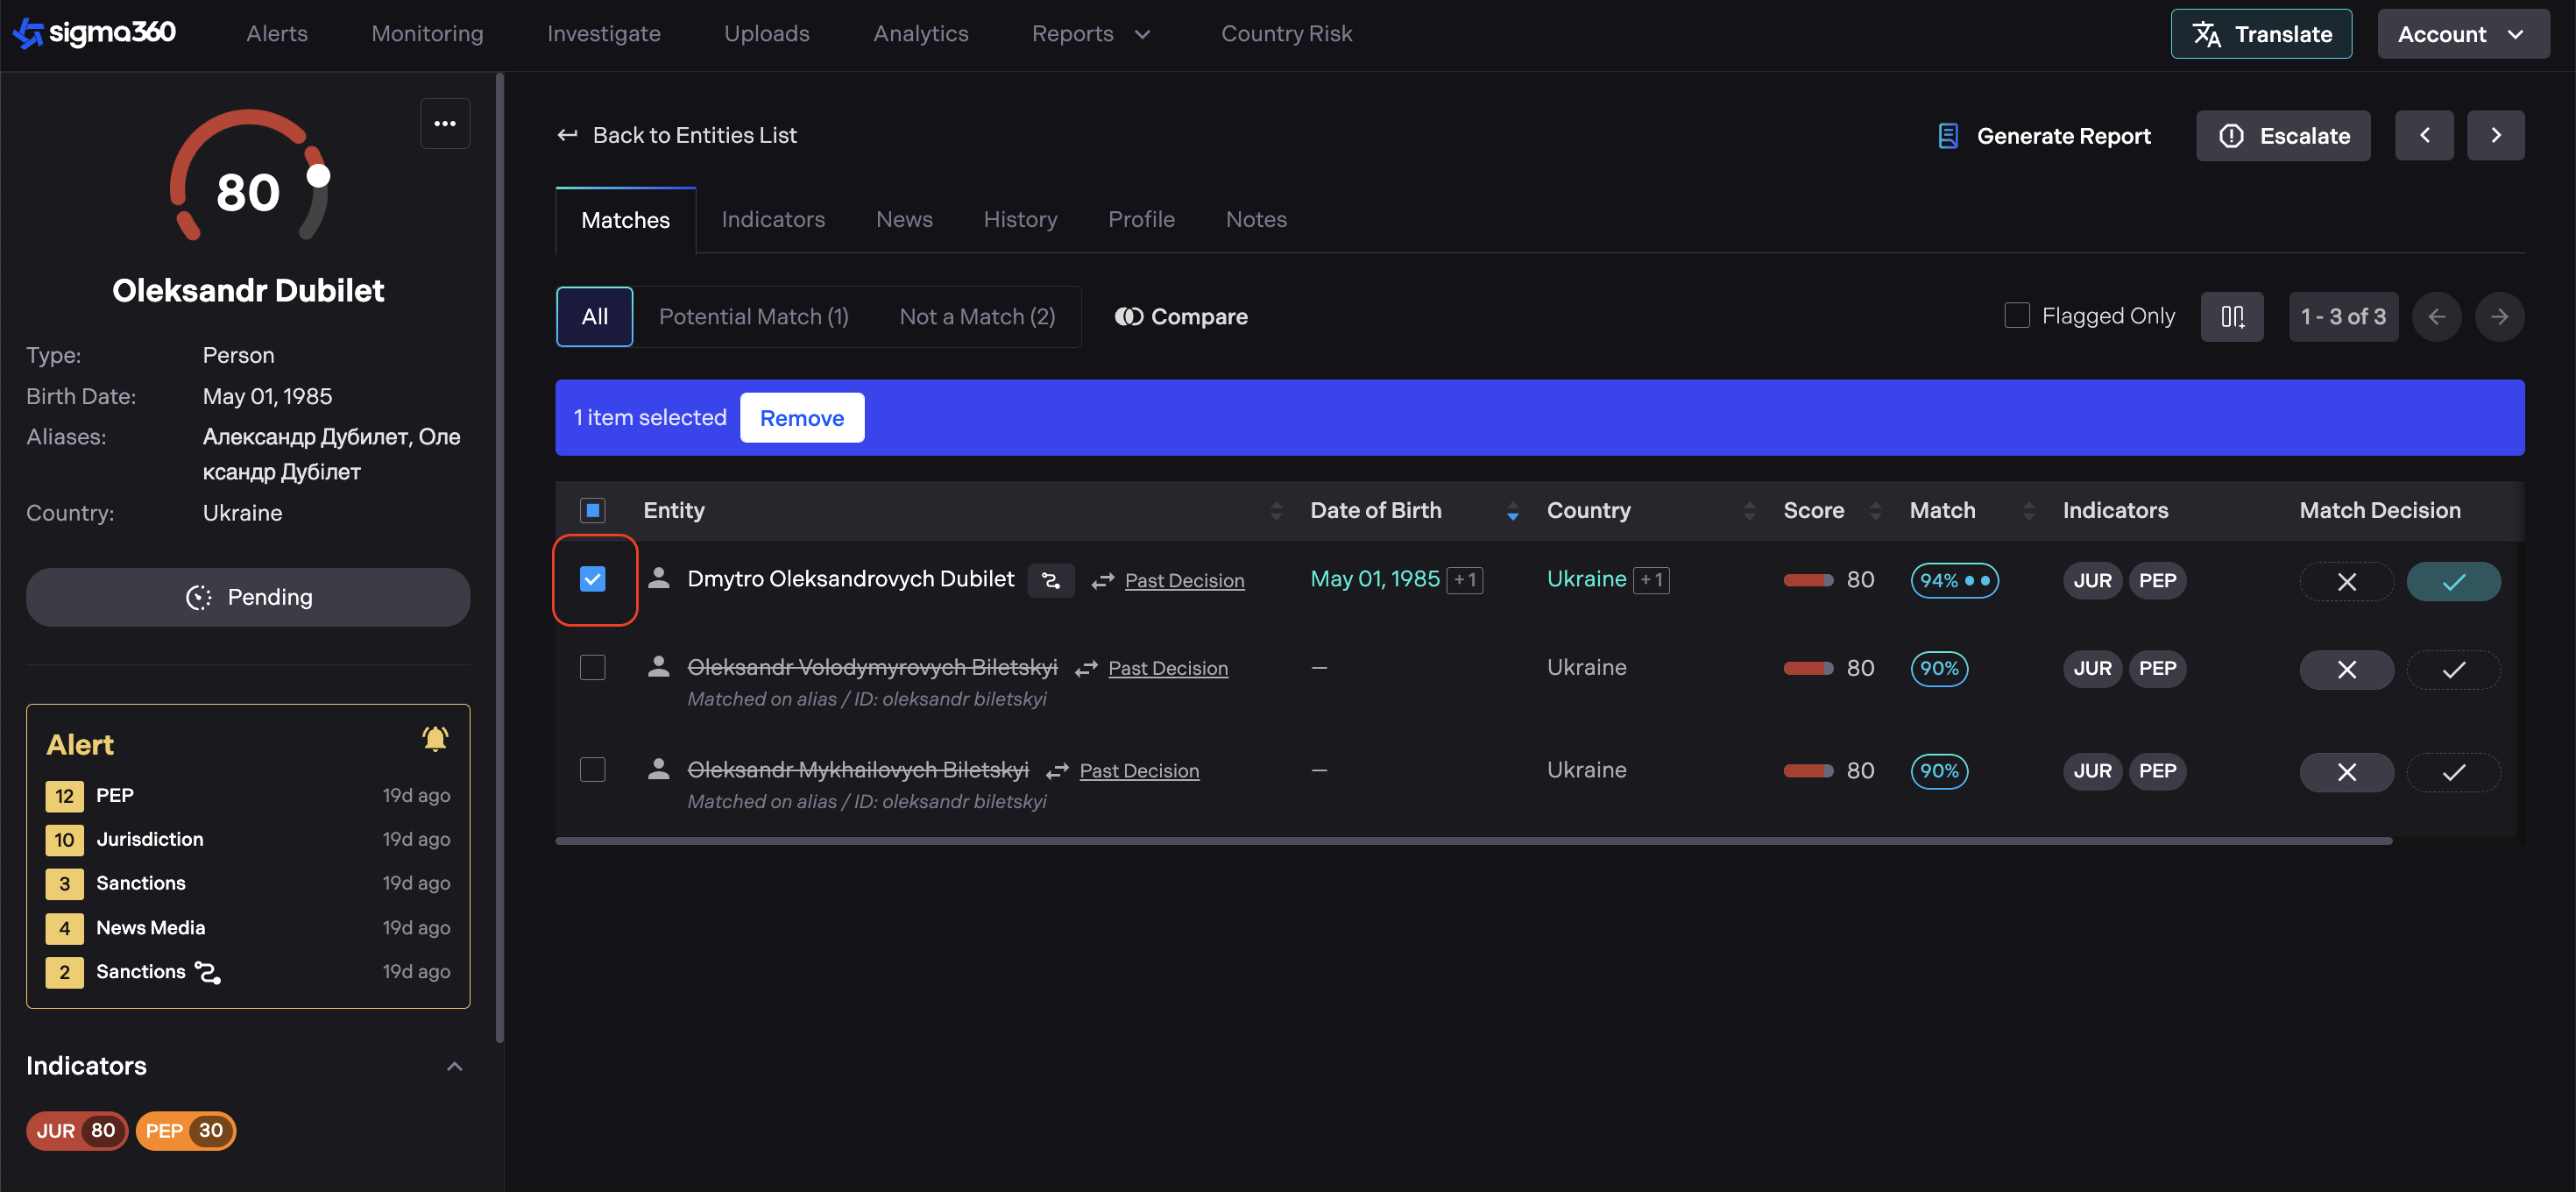This screenshot has height=1192, width=2576.
Task: Go to the next entity with the right chevron
Action: point(2495,135)
